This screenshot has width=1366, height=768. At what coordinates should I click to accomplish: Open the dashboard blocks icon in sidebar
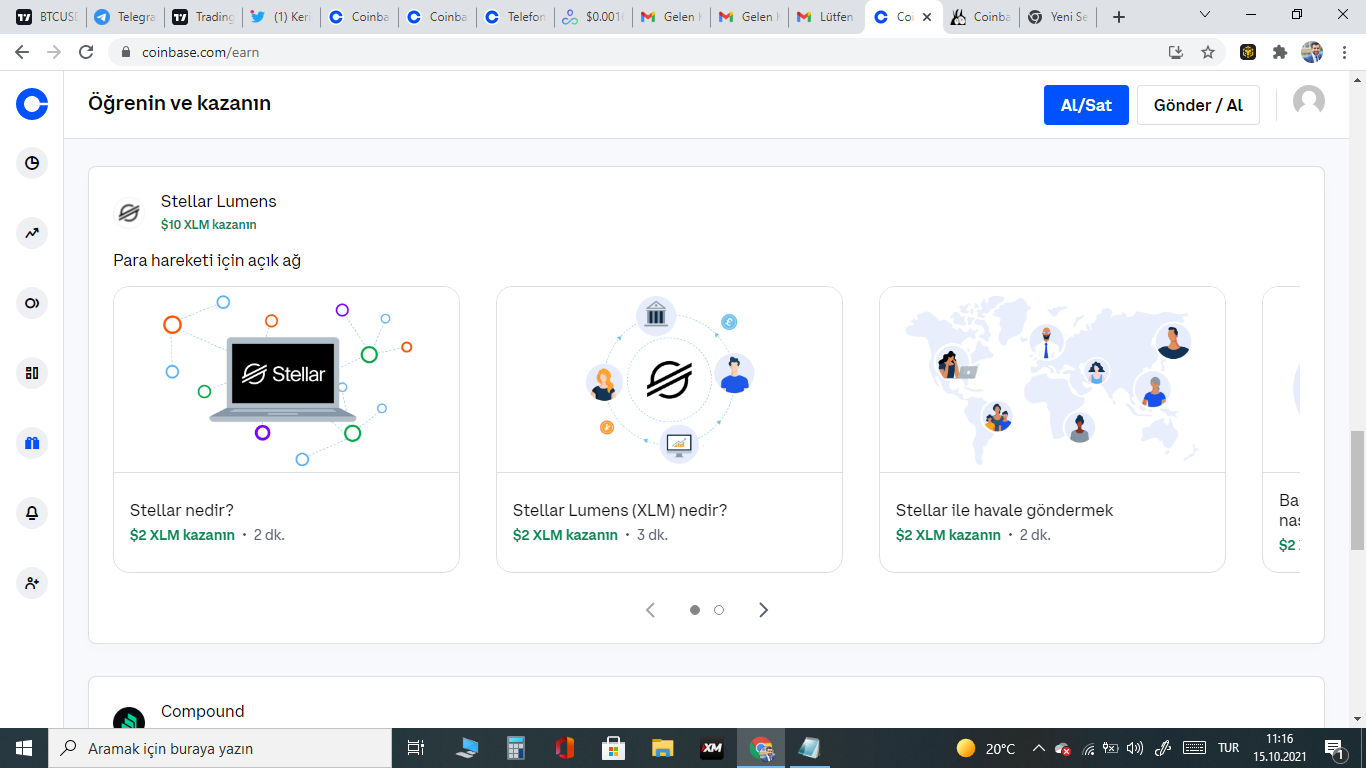click(32, 373)
